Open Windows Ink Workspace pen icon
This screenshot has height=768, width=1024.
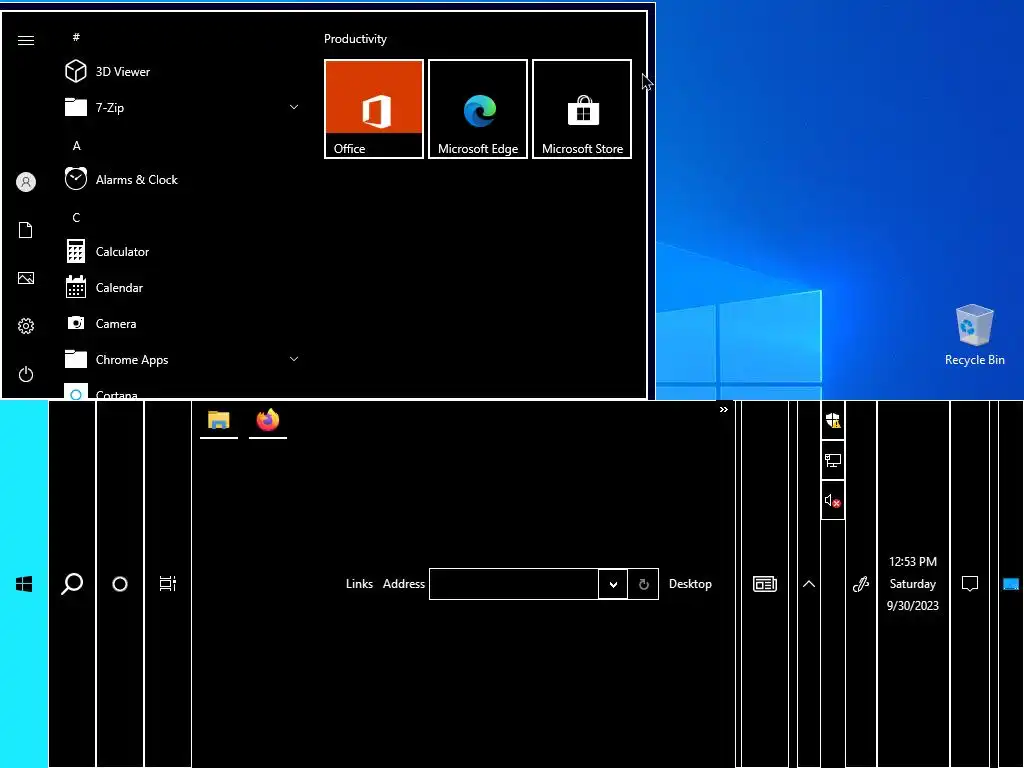pyautogui.click(x=861, y=584)
